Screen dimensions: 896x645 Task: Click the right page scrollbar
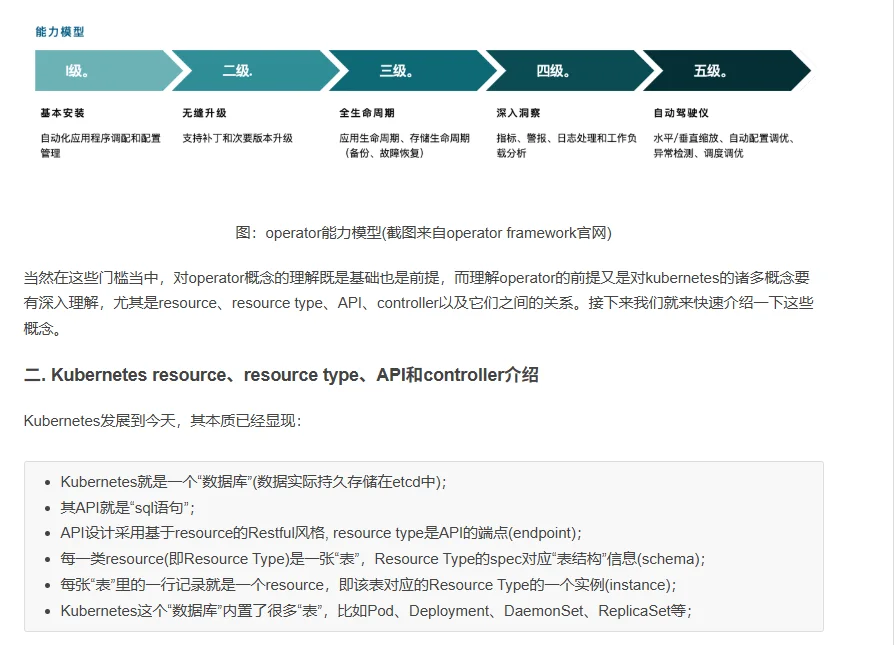click(x=889, y=300)
